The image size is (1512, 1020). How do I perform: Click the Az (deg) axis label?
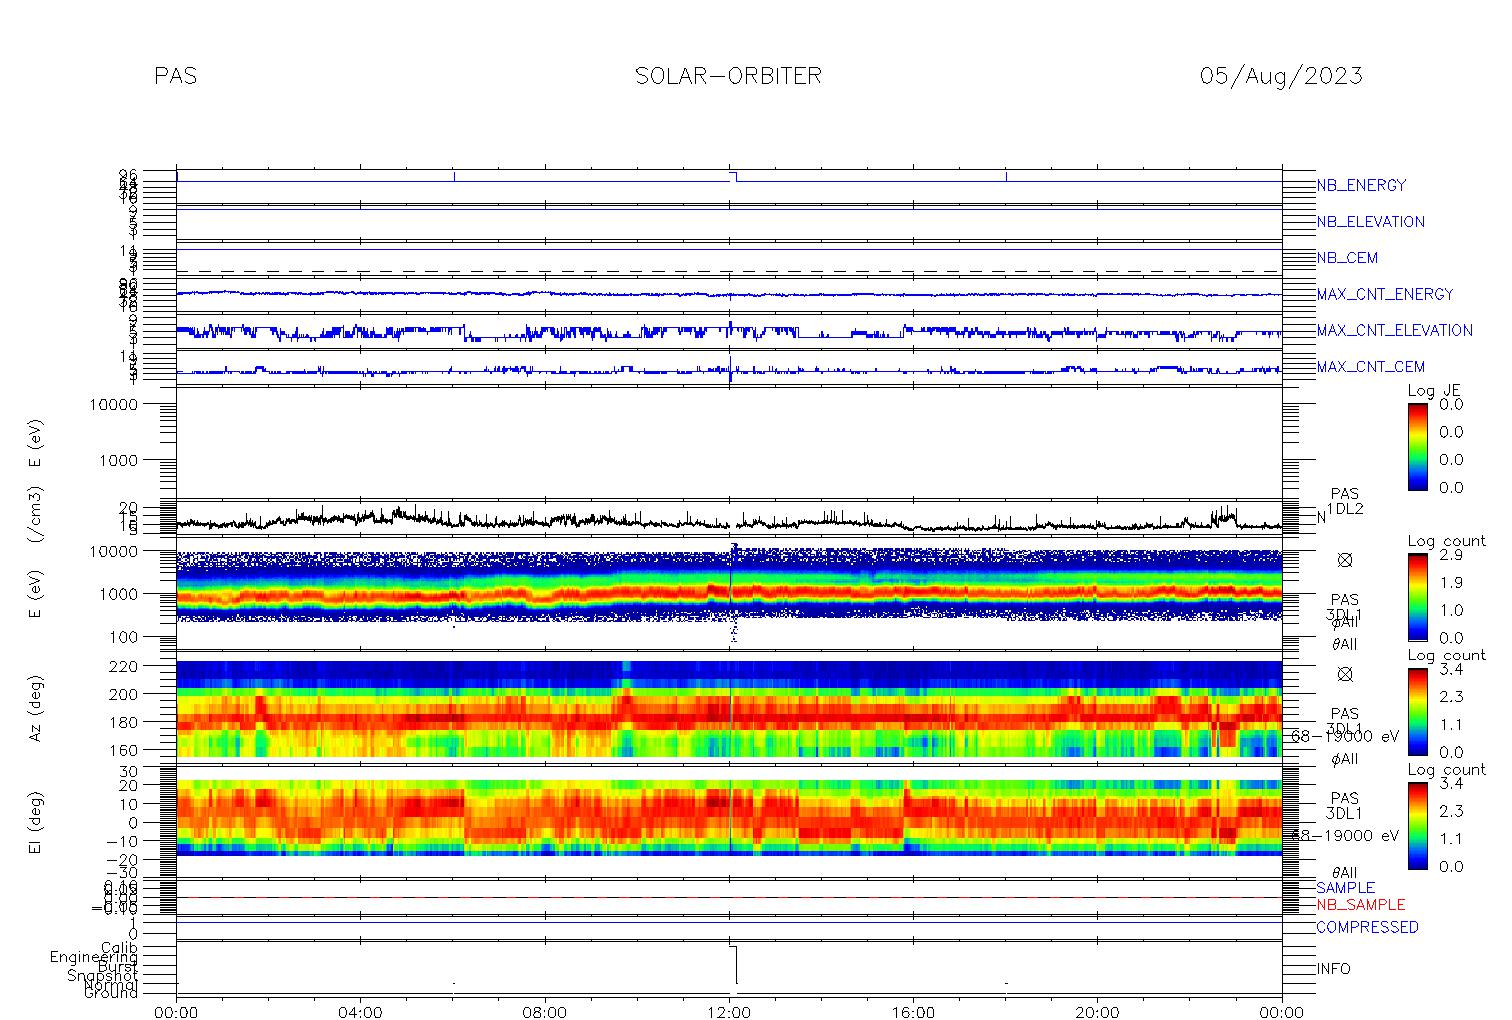coord(36,709)
